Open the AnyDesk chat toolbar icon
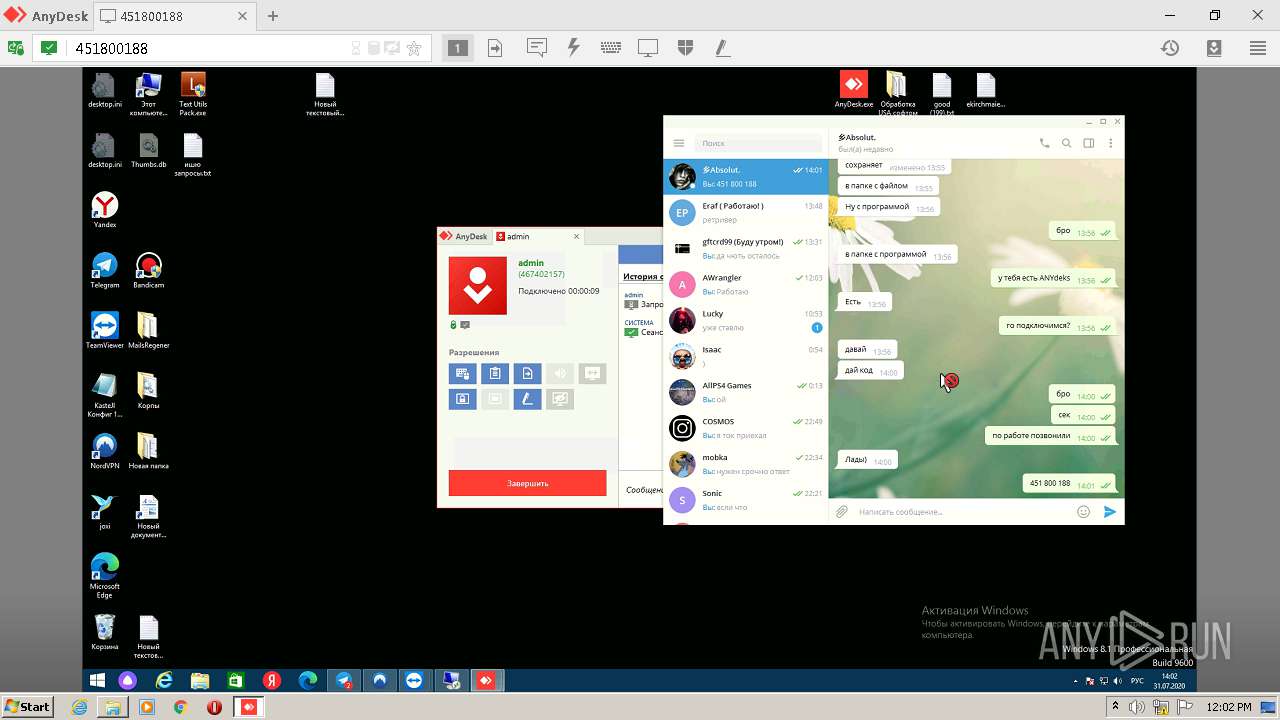 pos(537,48)
